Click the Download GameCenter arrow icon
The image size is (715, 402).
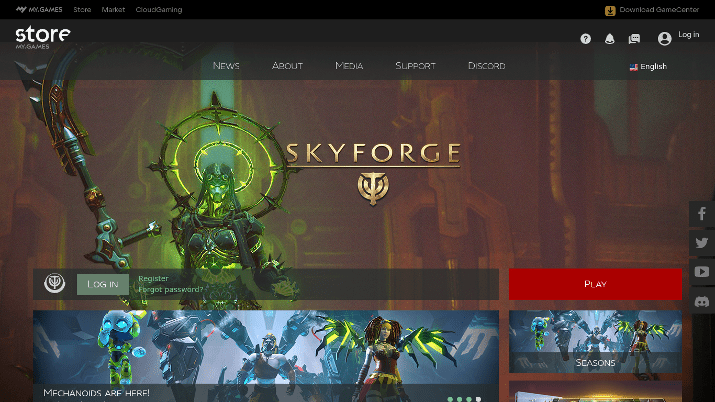click(x=610, y=10)
